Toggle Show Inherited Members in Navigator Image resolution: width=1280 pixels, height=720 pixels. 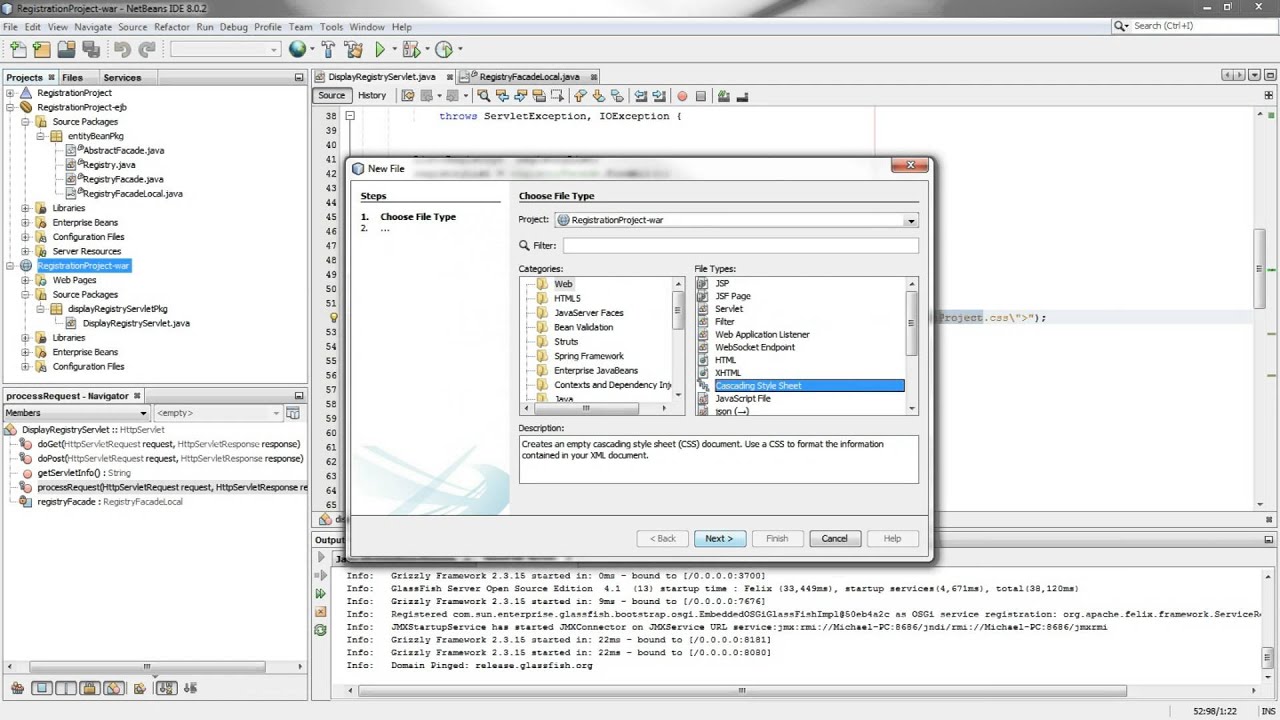pyautogui.click(x=17, y=688)
